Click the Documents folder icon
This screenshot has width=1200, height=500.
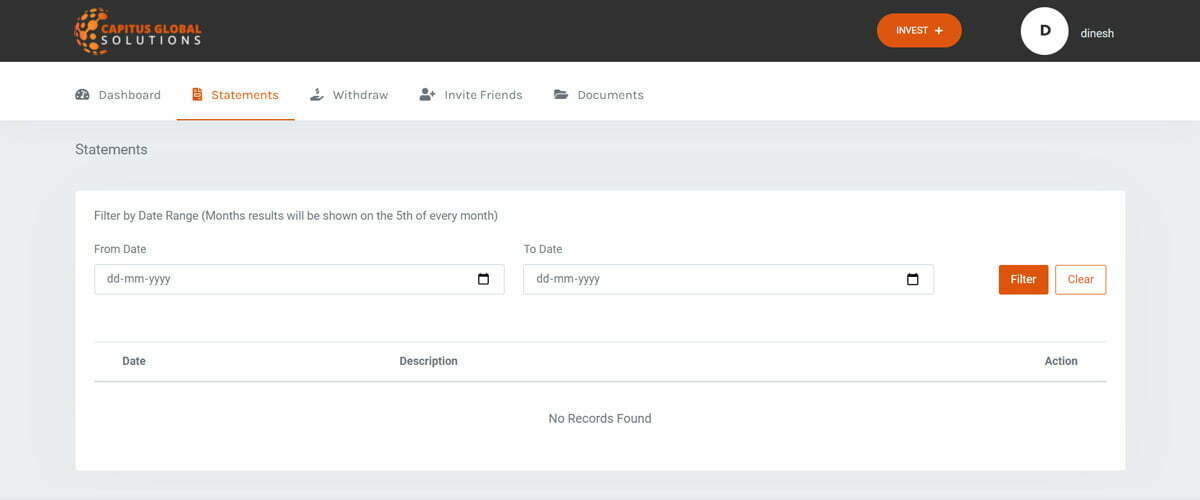pyautogui.click(x=561, y=95)
